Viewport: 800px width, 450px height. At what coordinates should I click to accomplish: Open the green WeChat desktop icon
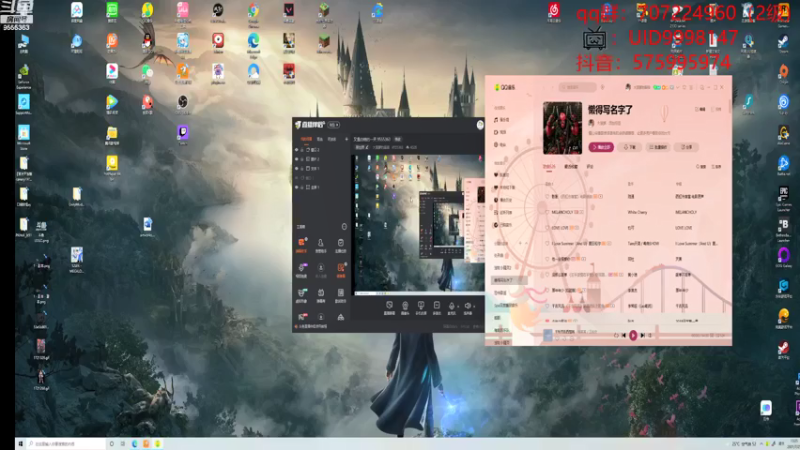point(147,72)
